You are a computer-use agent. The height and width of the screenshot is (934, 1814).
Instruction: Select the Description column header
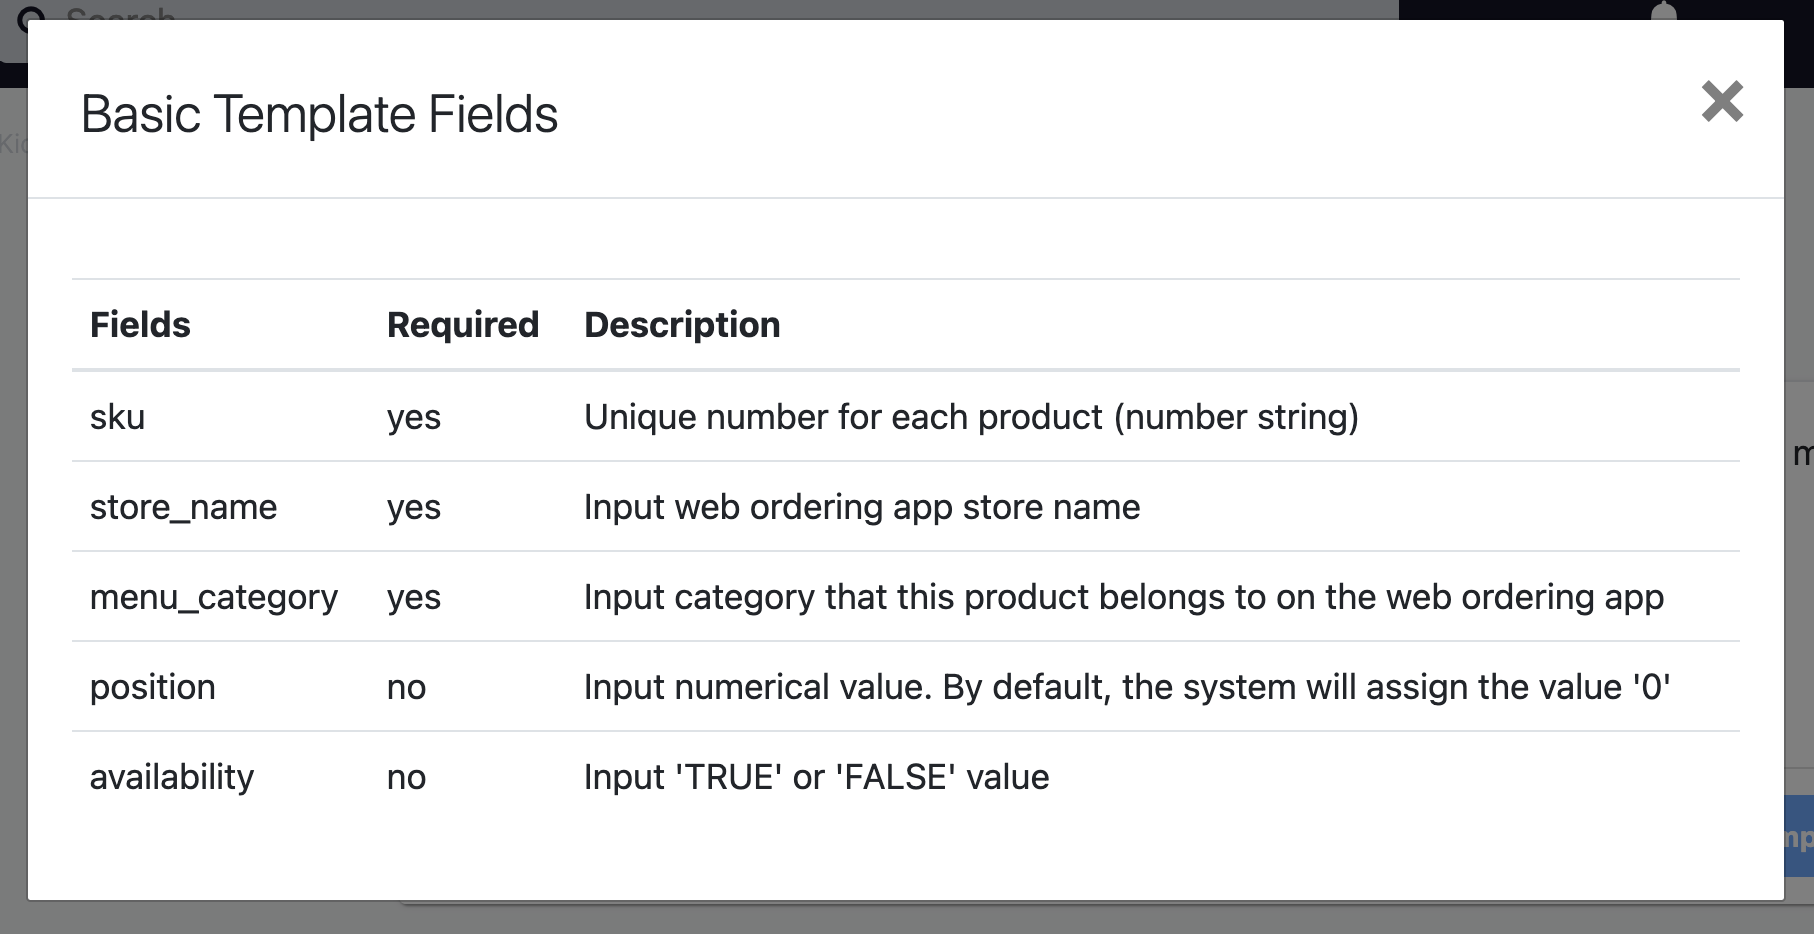pyautogui.click(x=682, y=325)
